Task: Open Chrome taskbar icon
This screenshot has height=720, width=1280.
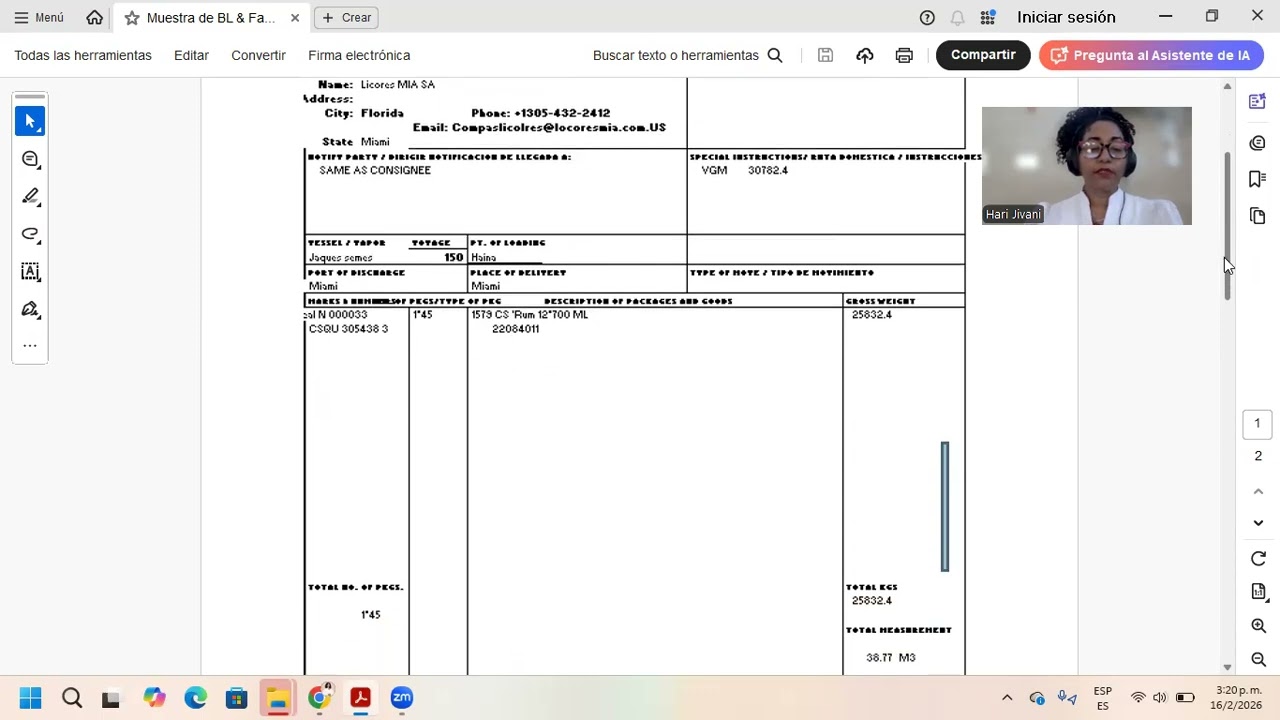Action: tap(319, 698)
